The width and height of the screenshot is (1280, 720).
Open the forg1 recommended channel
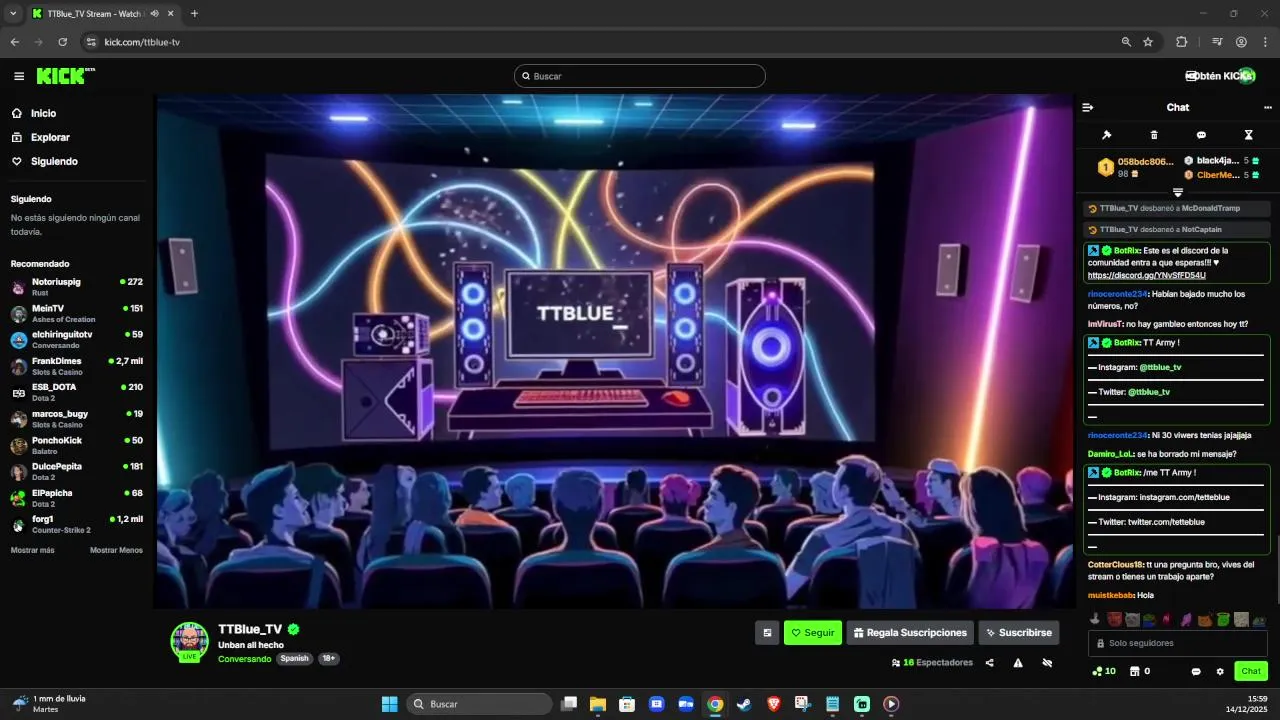pyautogui.click(x=77, y=524)
